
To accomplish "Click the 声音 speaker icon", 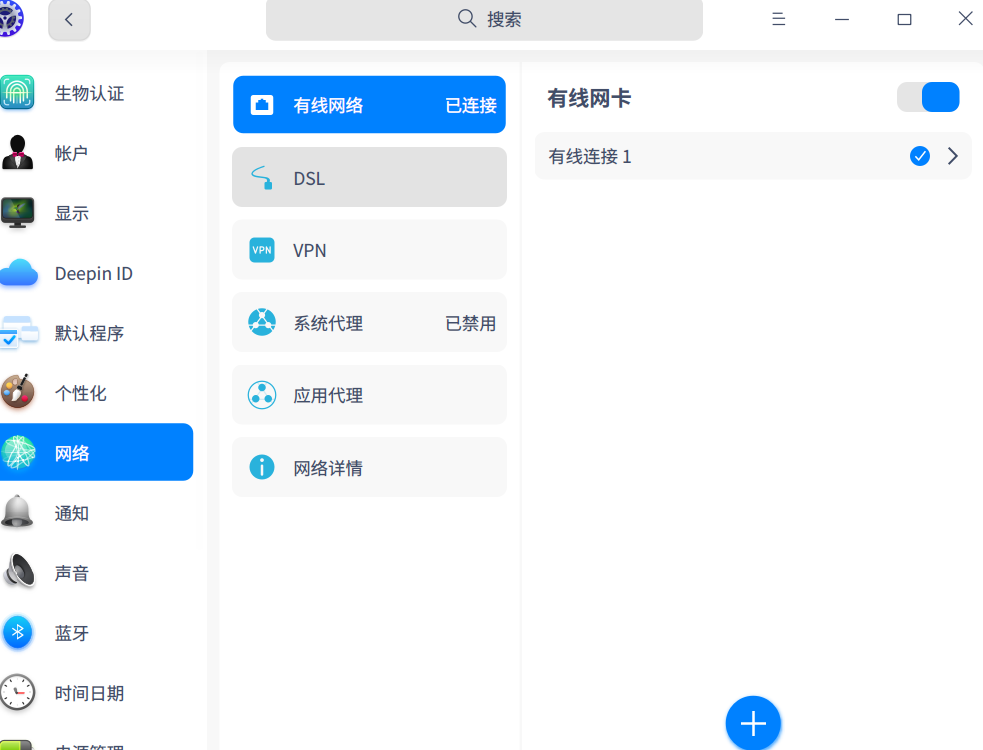I will pos(19,571).
